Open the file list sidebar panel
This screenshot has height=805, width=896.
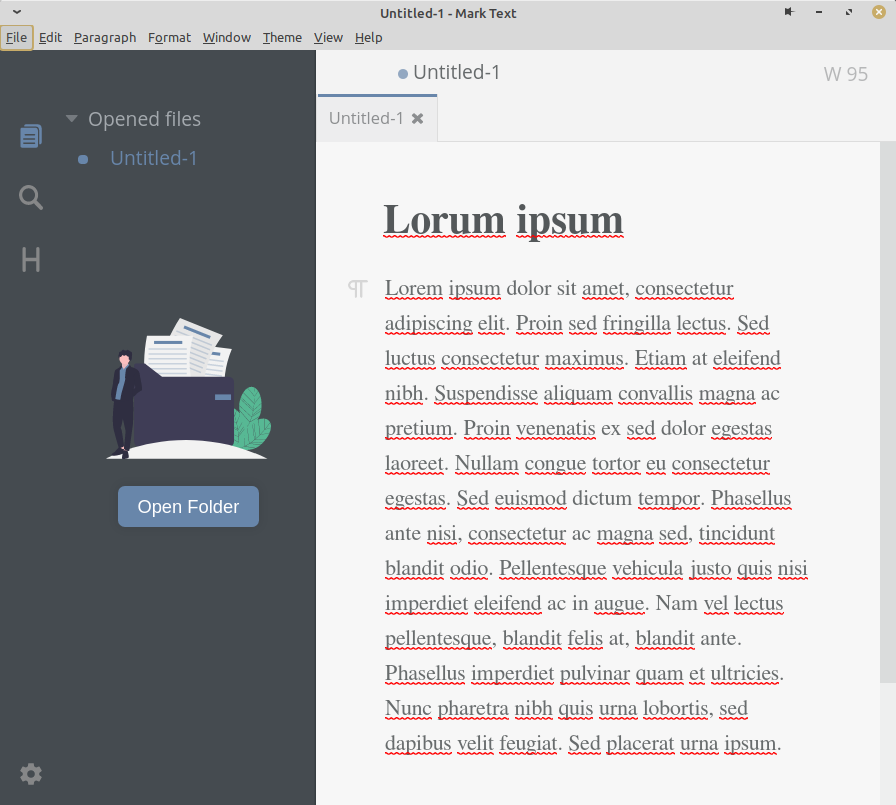coord(30,135)
